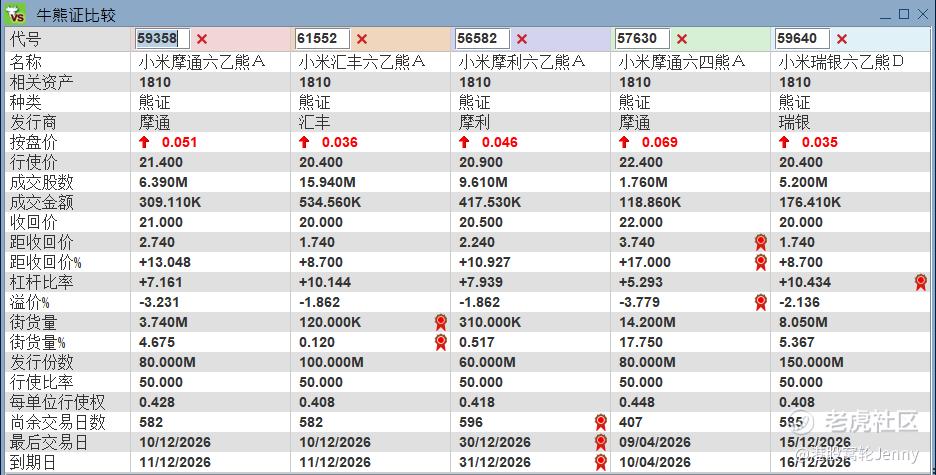Screen dimensions: 936x475
Task: Select the name 小米汇丰六乙熊A
Action: click(x=362, y=62)
